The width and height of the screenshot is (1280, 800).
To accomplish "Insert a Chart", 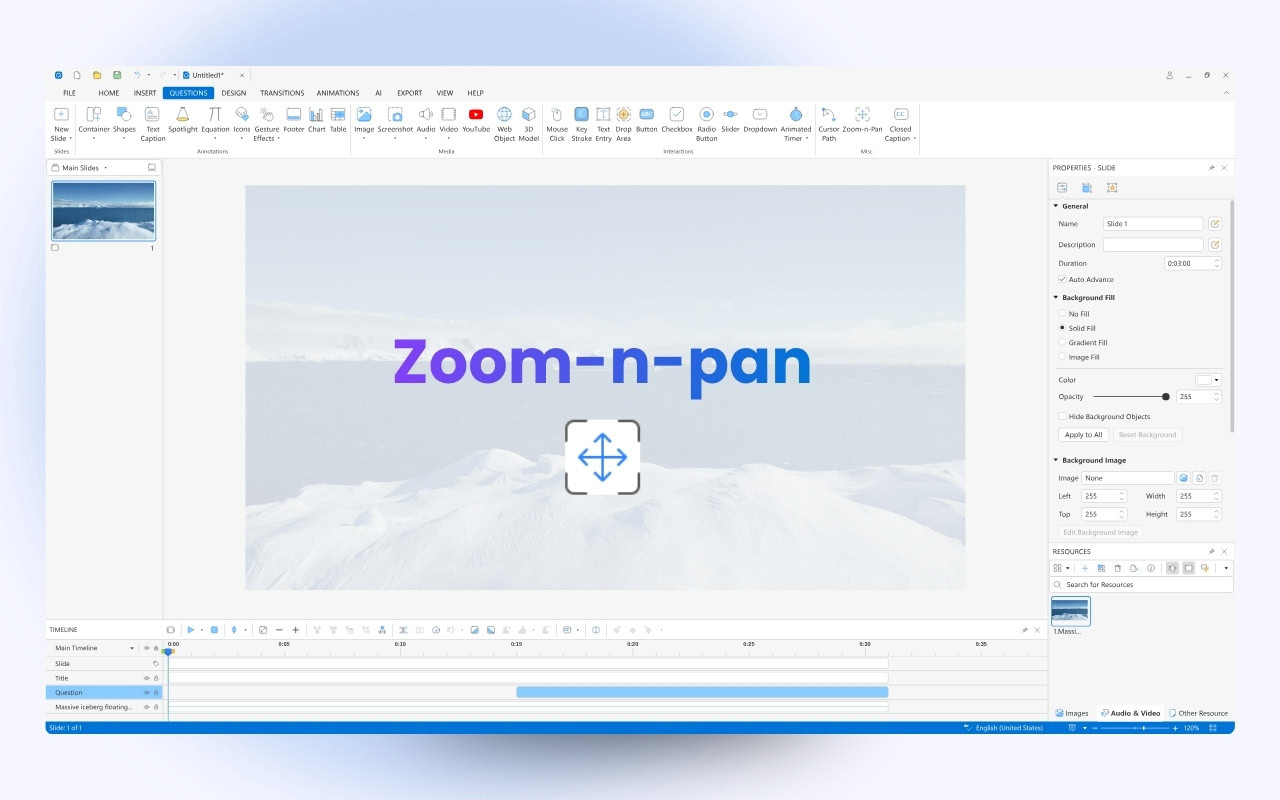I will [x=316, y=120].
